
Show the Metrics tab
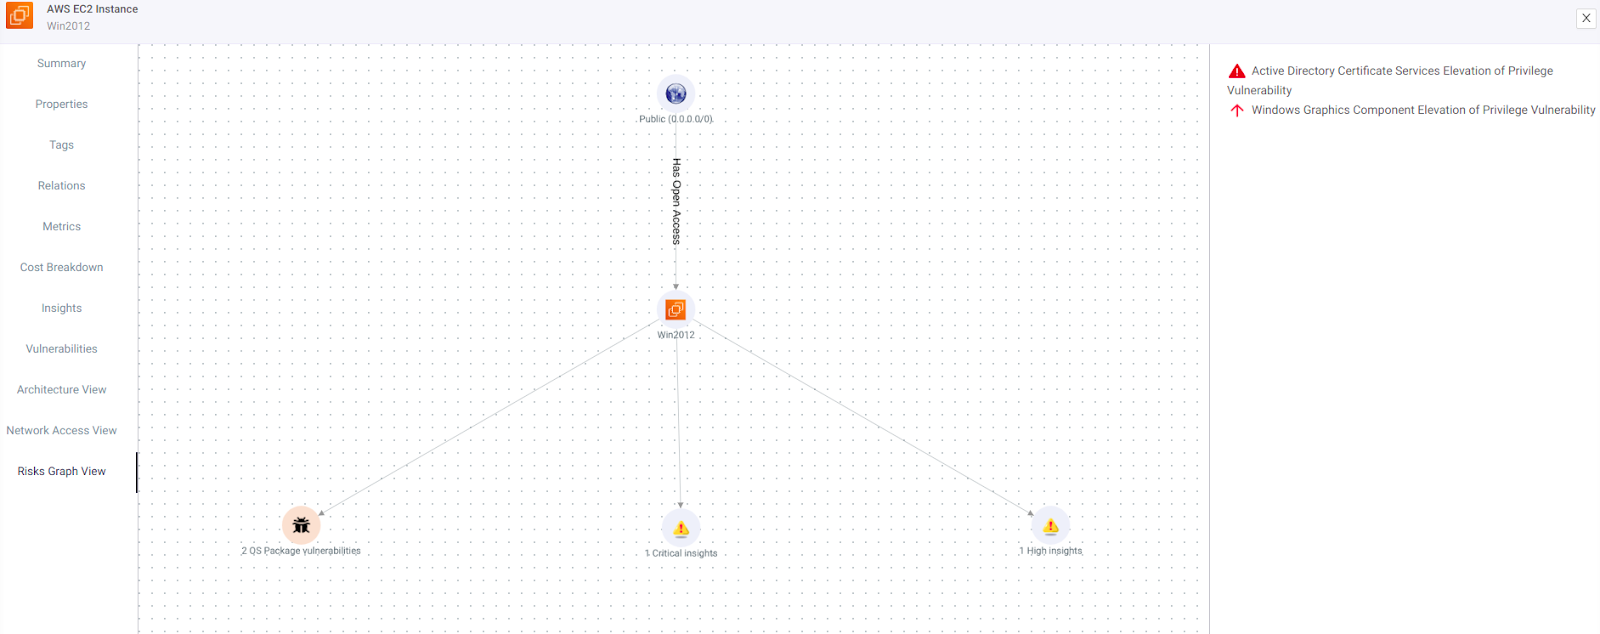(x=62, y=227)
